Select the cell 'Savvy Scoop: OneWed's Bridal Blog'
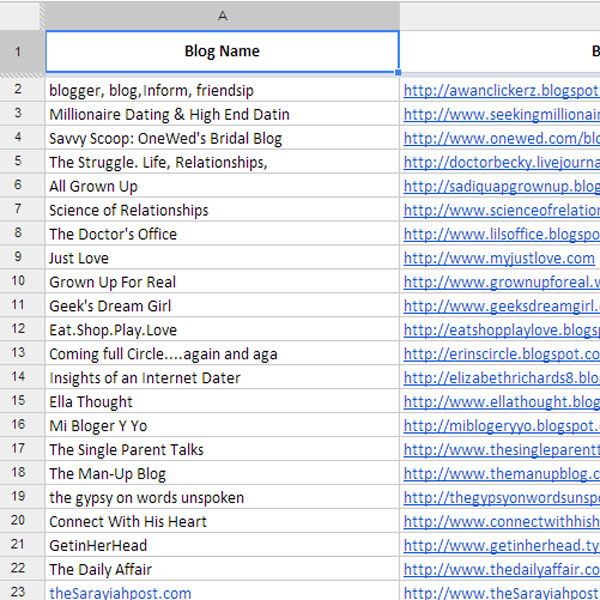 click(166, 138)
